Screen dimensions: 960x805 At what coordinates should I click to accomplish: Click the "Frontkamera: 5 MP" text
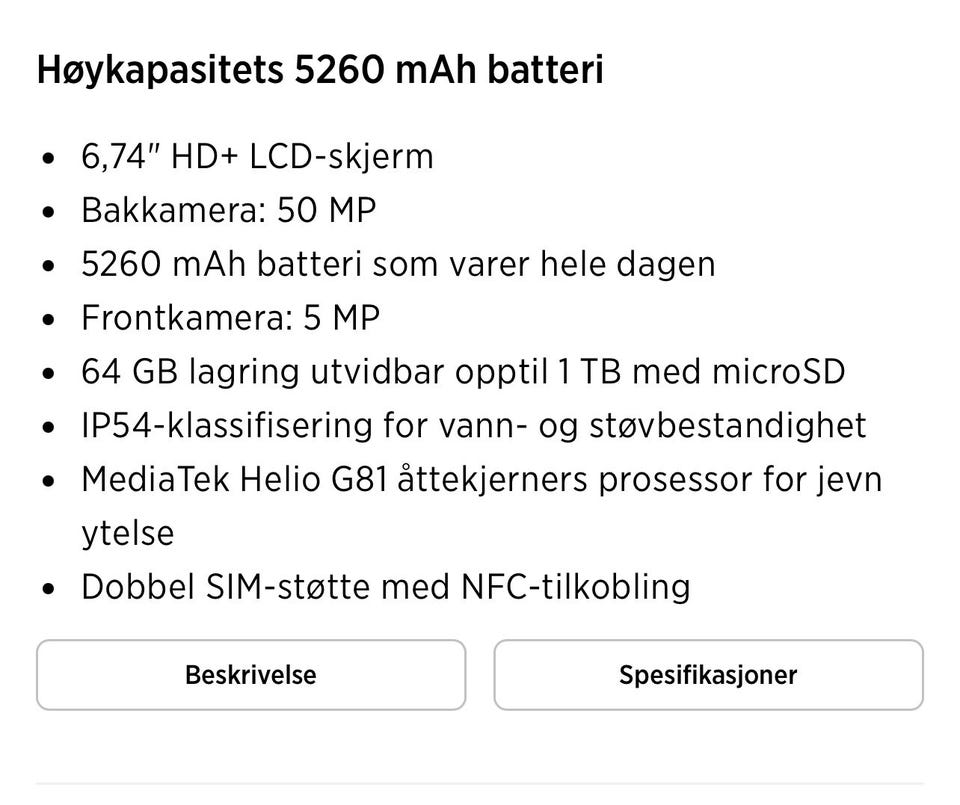click(230, 318)
